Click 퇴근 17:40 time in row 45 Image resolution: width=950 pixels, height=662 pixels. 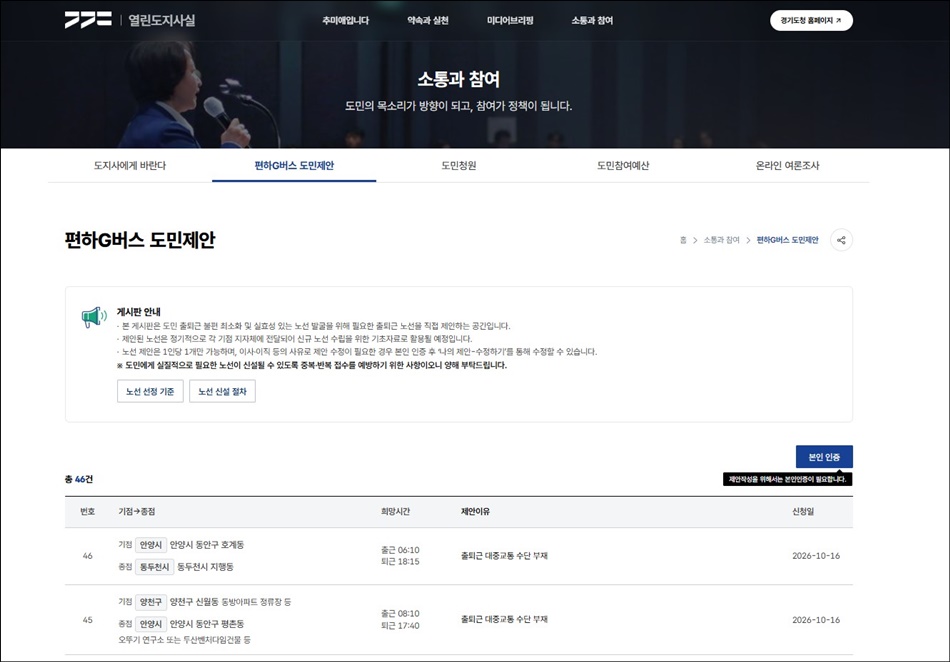click(x=400, y=626)
